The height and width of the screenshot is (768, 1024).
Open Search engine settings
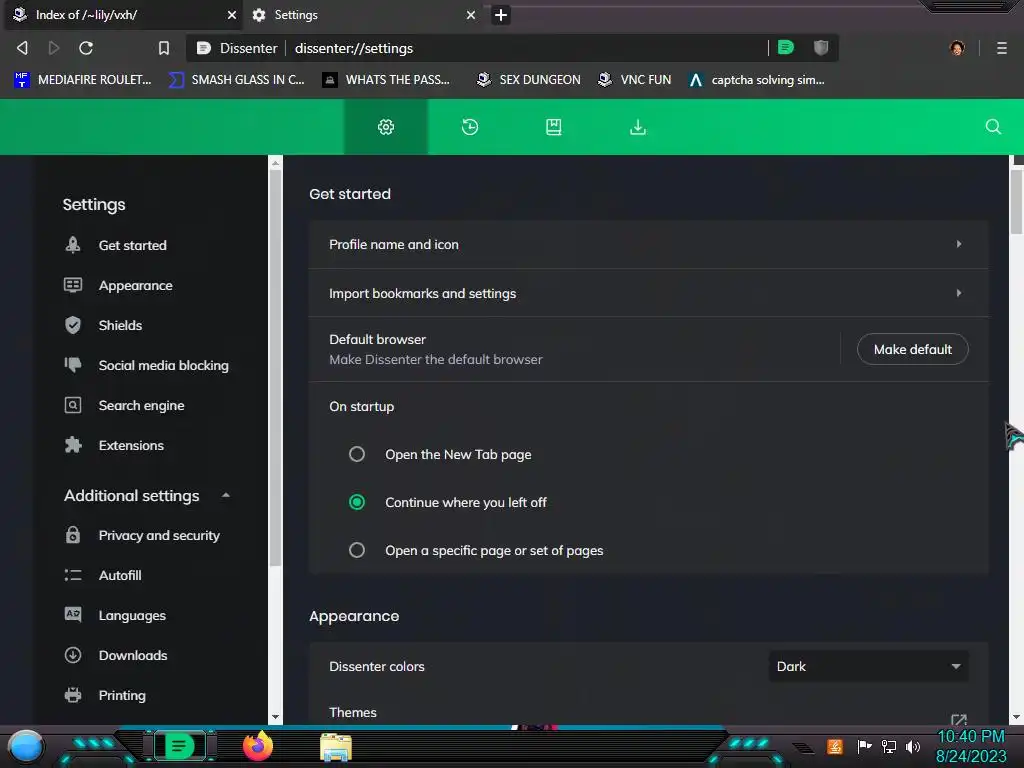pos(141,406)
